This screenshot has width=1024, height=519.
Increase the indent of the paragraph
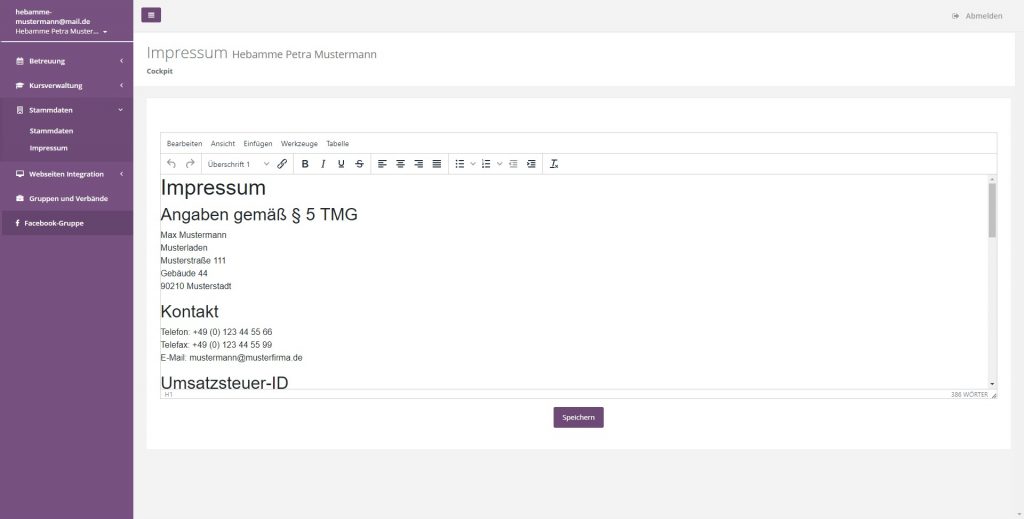tap(531, 164)
